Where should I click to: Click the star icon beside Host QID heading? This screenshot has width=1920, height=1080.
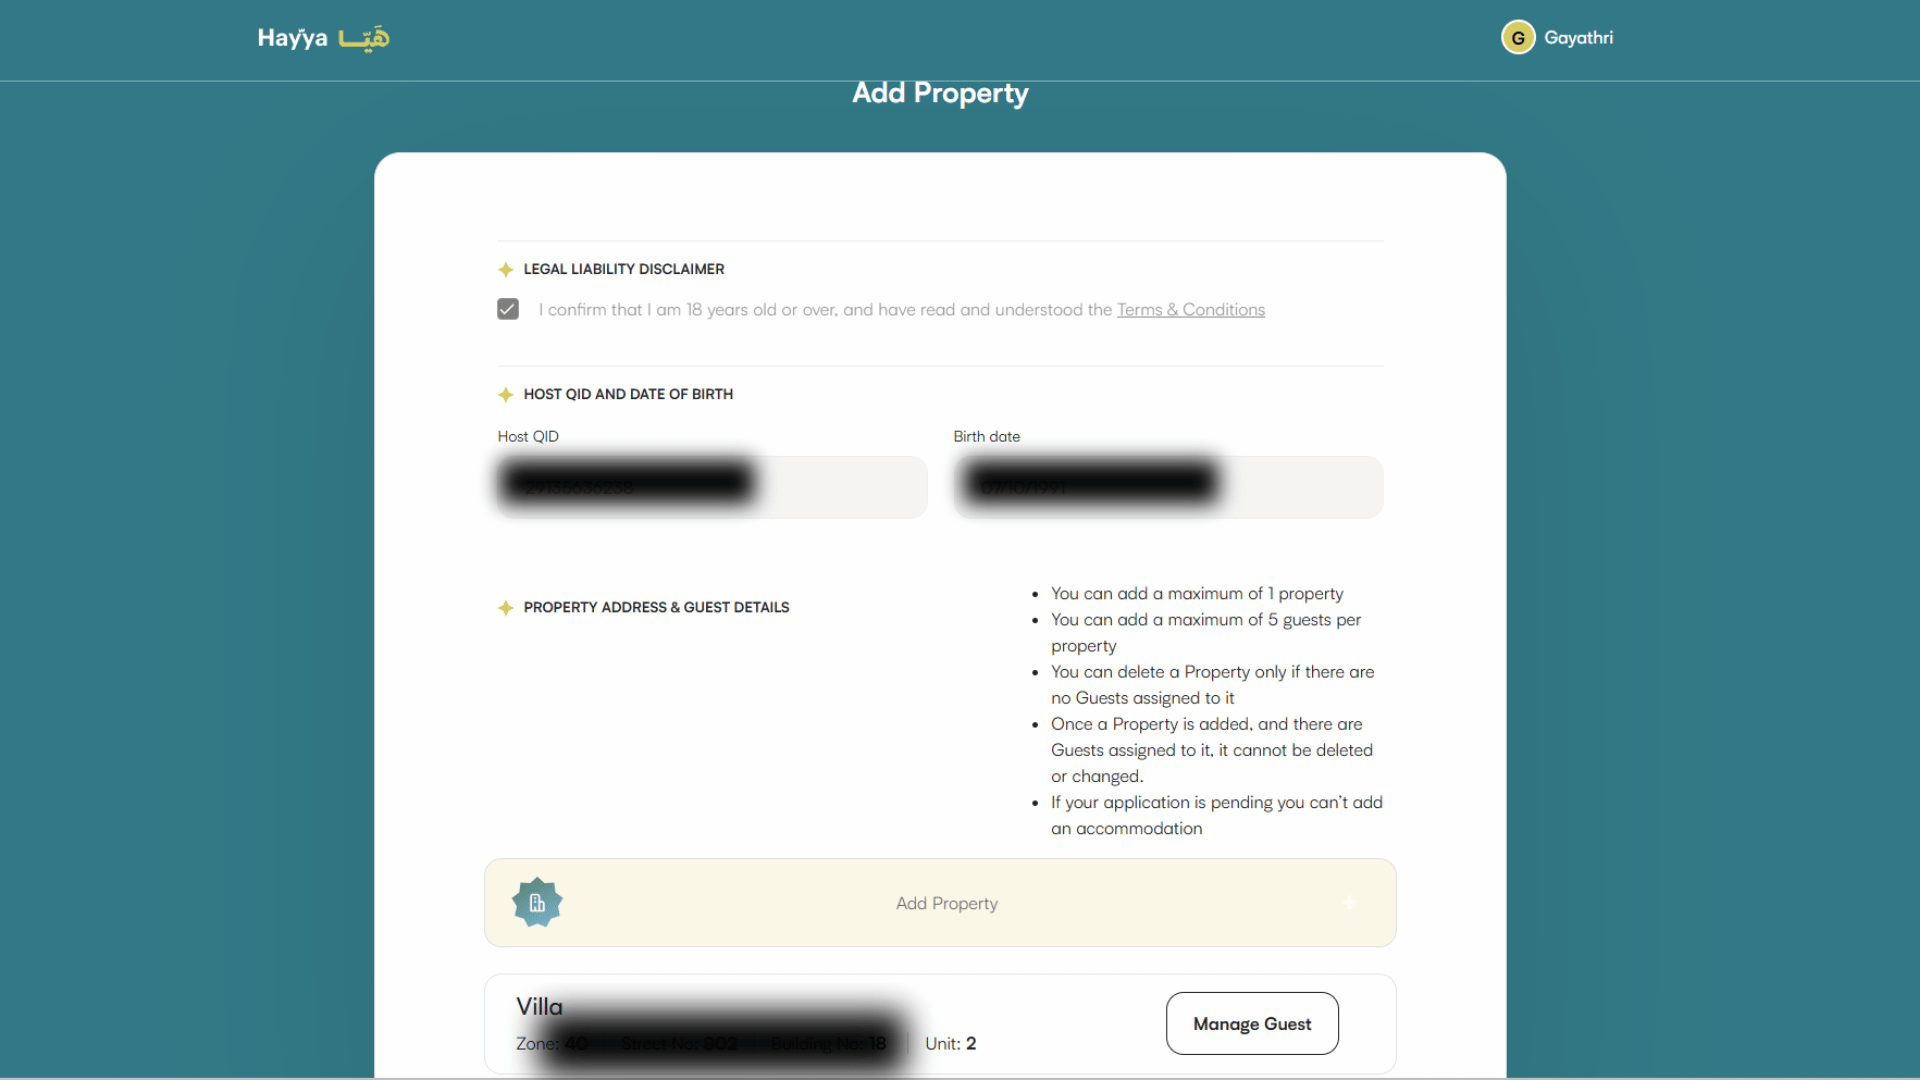point(506,395)
